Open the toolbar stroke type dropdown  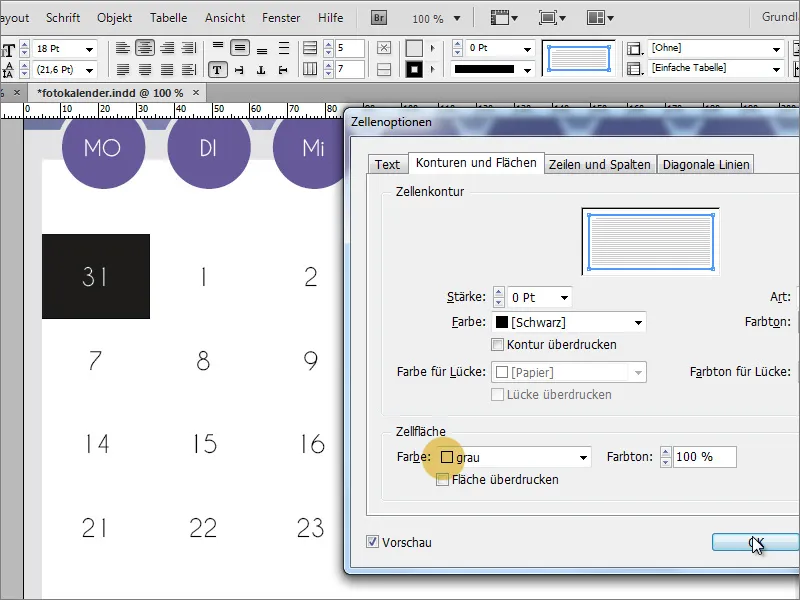pyautogui.click(x=527, y=70)
